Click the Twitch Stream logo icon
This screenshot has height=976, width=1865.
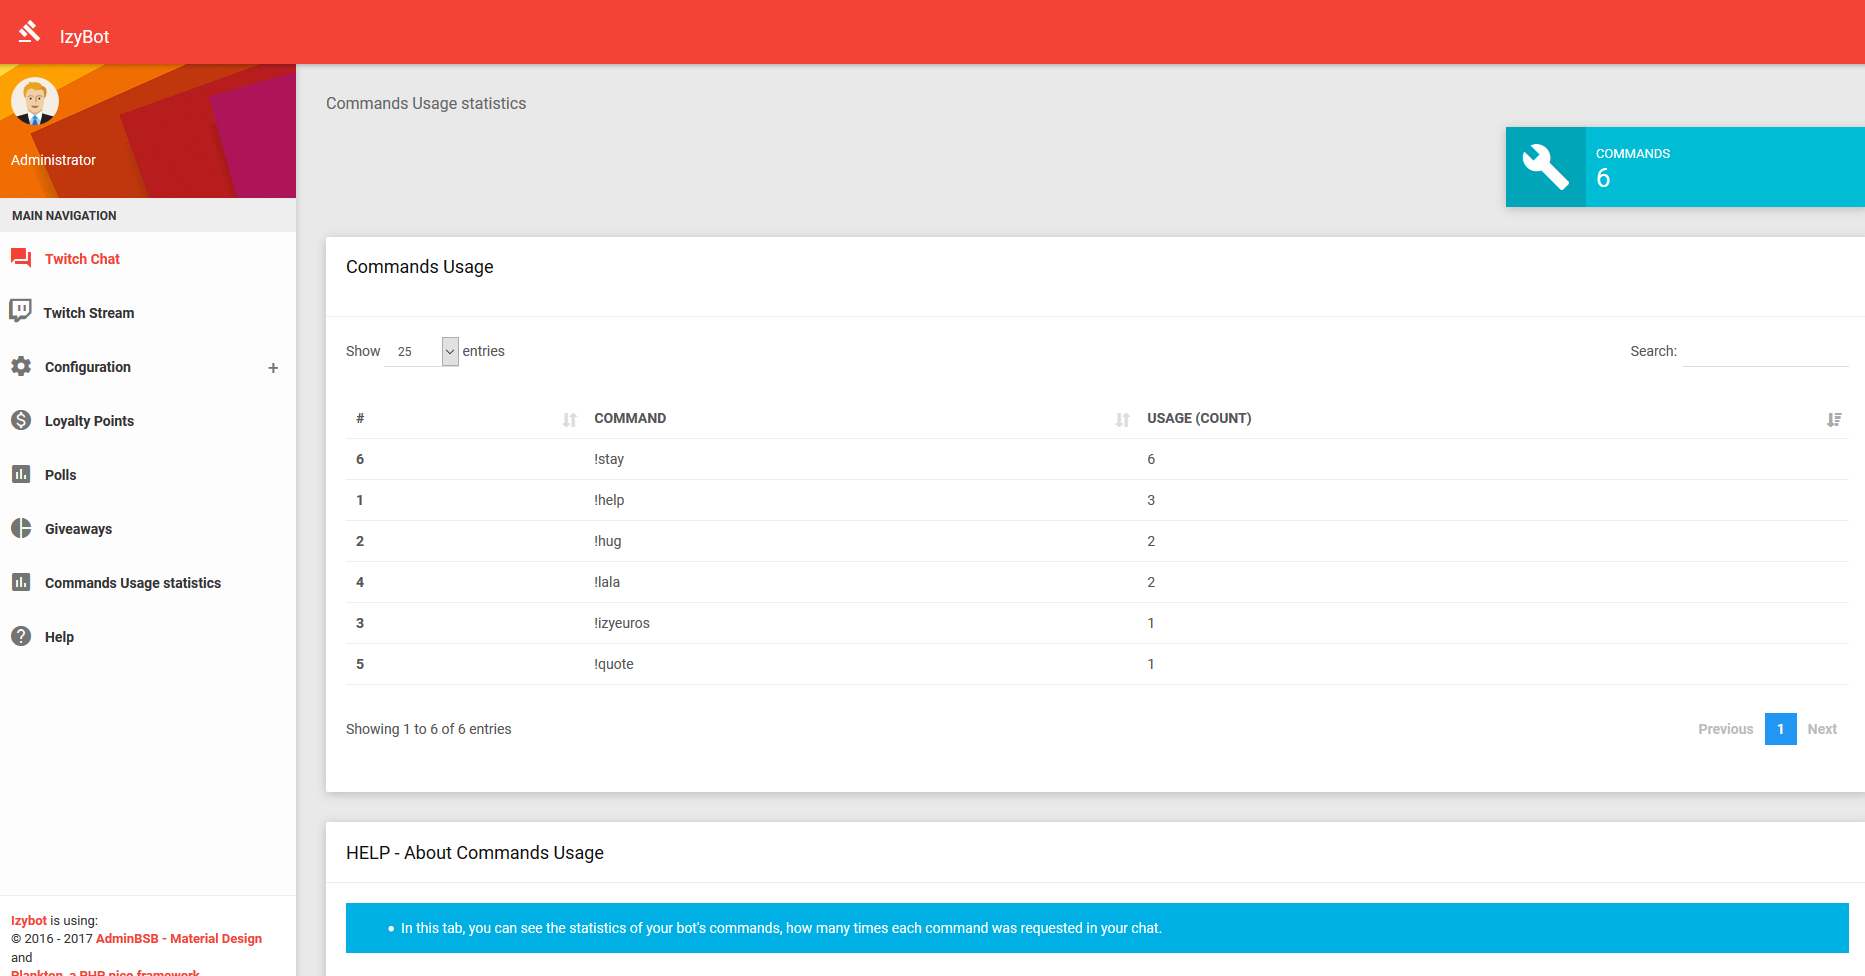click(x=20, y=311)
